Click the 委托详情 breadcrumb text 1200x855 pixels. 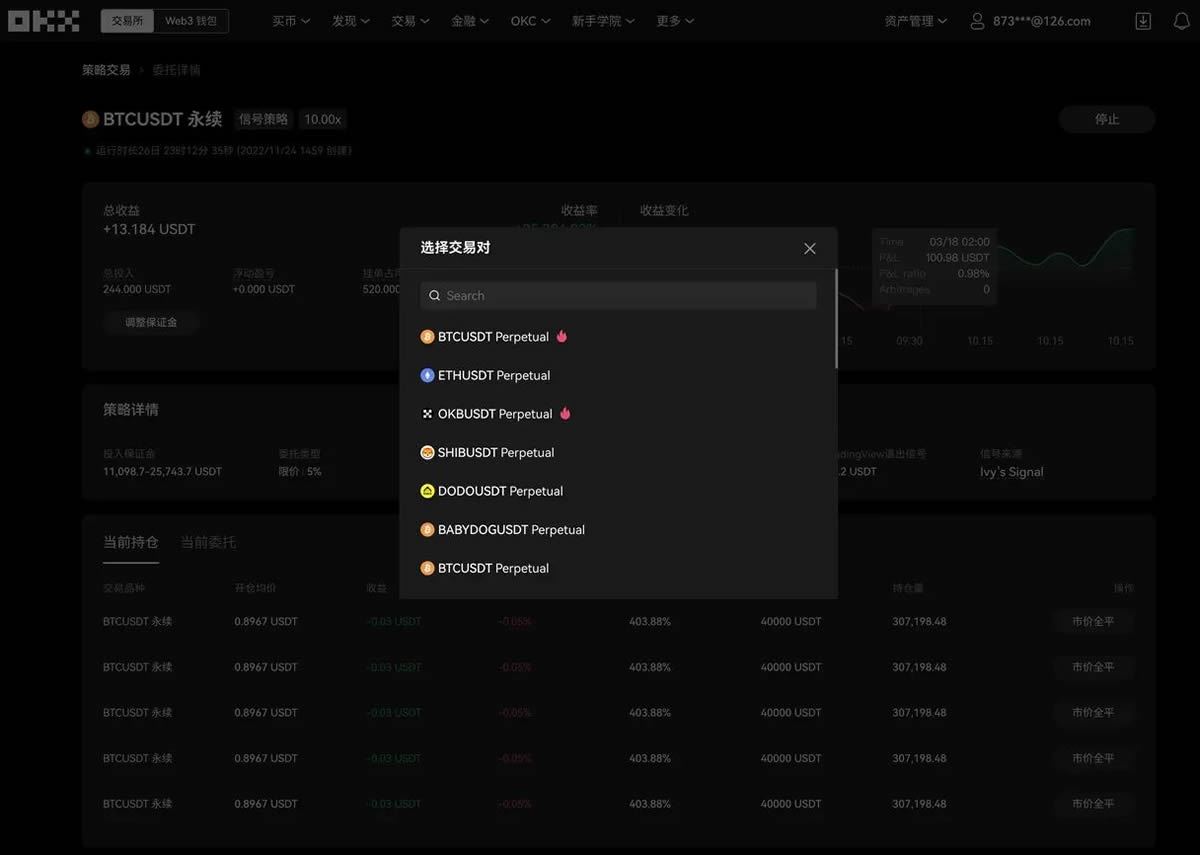[x=176, y=70]
